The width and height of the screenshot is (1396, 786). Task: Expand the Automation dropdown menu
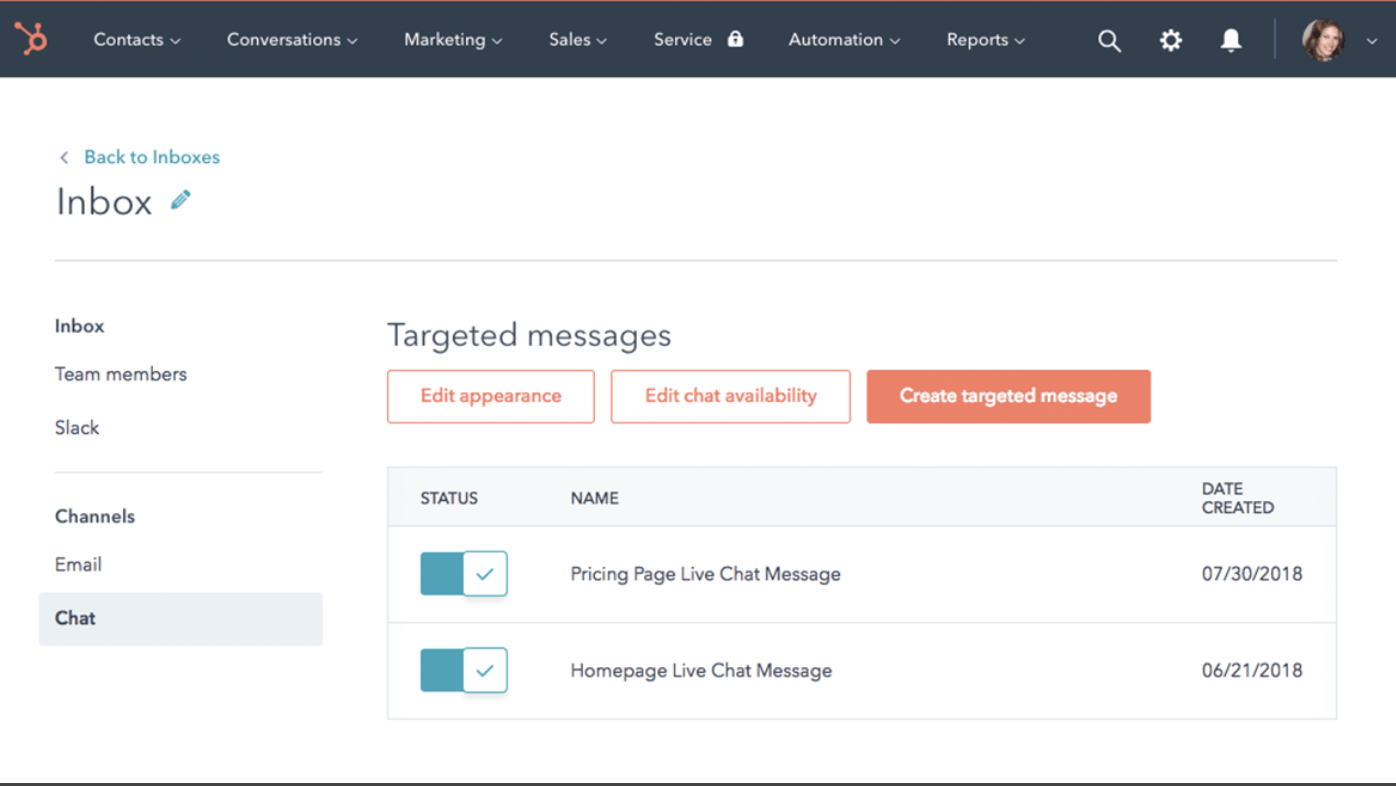pos(844,40)
